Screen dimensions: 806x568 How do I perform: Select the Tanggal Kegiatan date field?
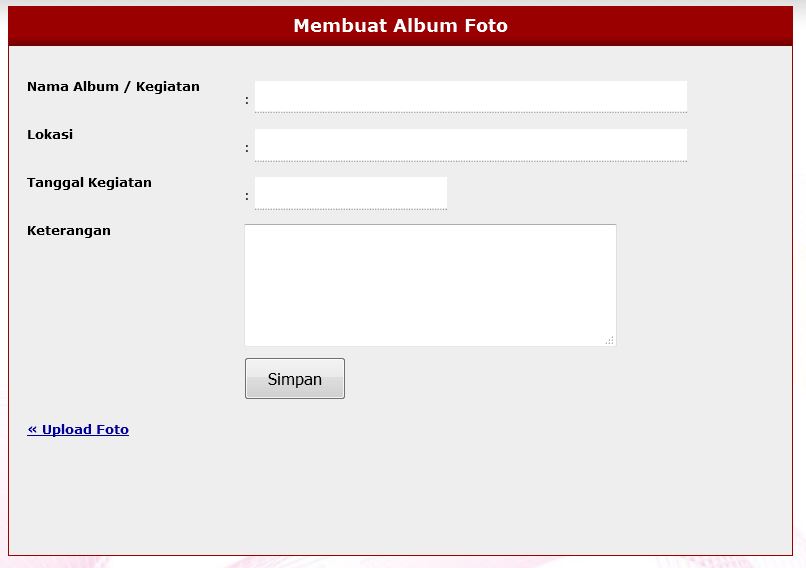tap(350, 192)
